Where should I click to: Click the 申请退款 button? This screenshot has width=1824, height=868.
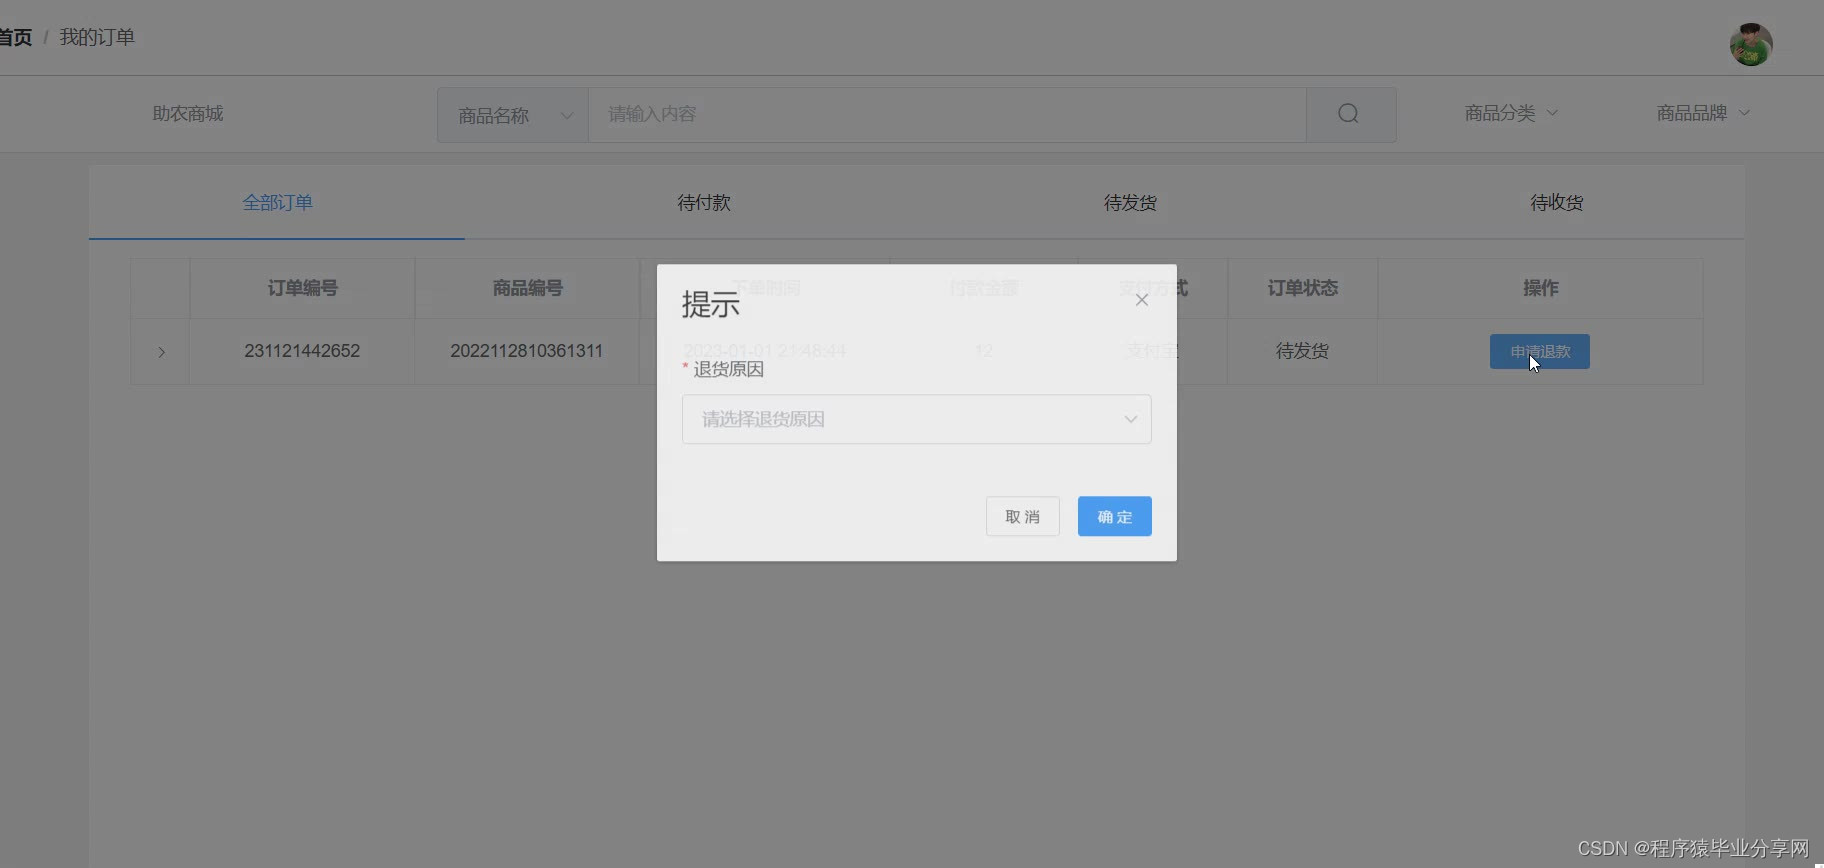coord(1539,351)
